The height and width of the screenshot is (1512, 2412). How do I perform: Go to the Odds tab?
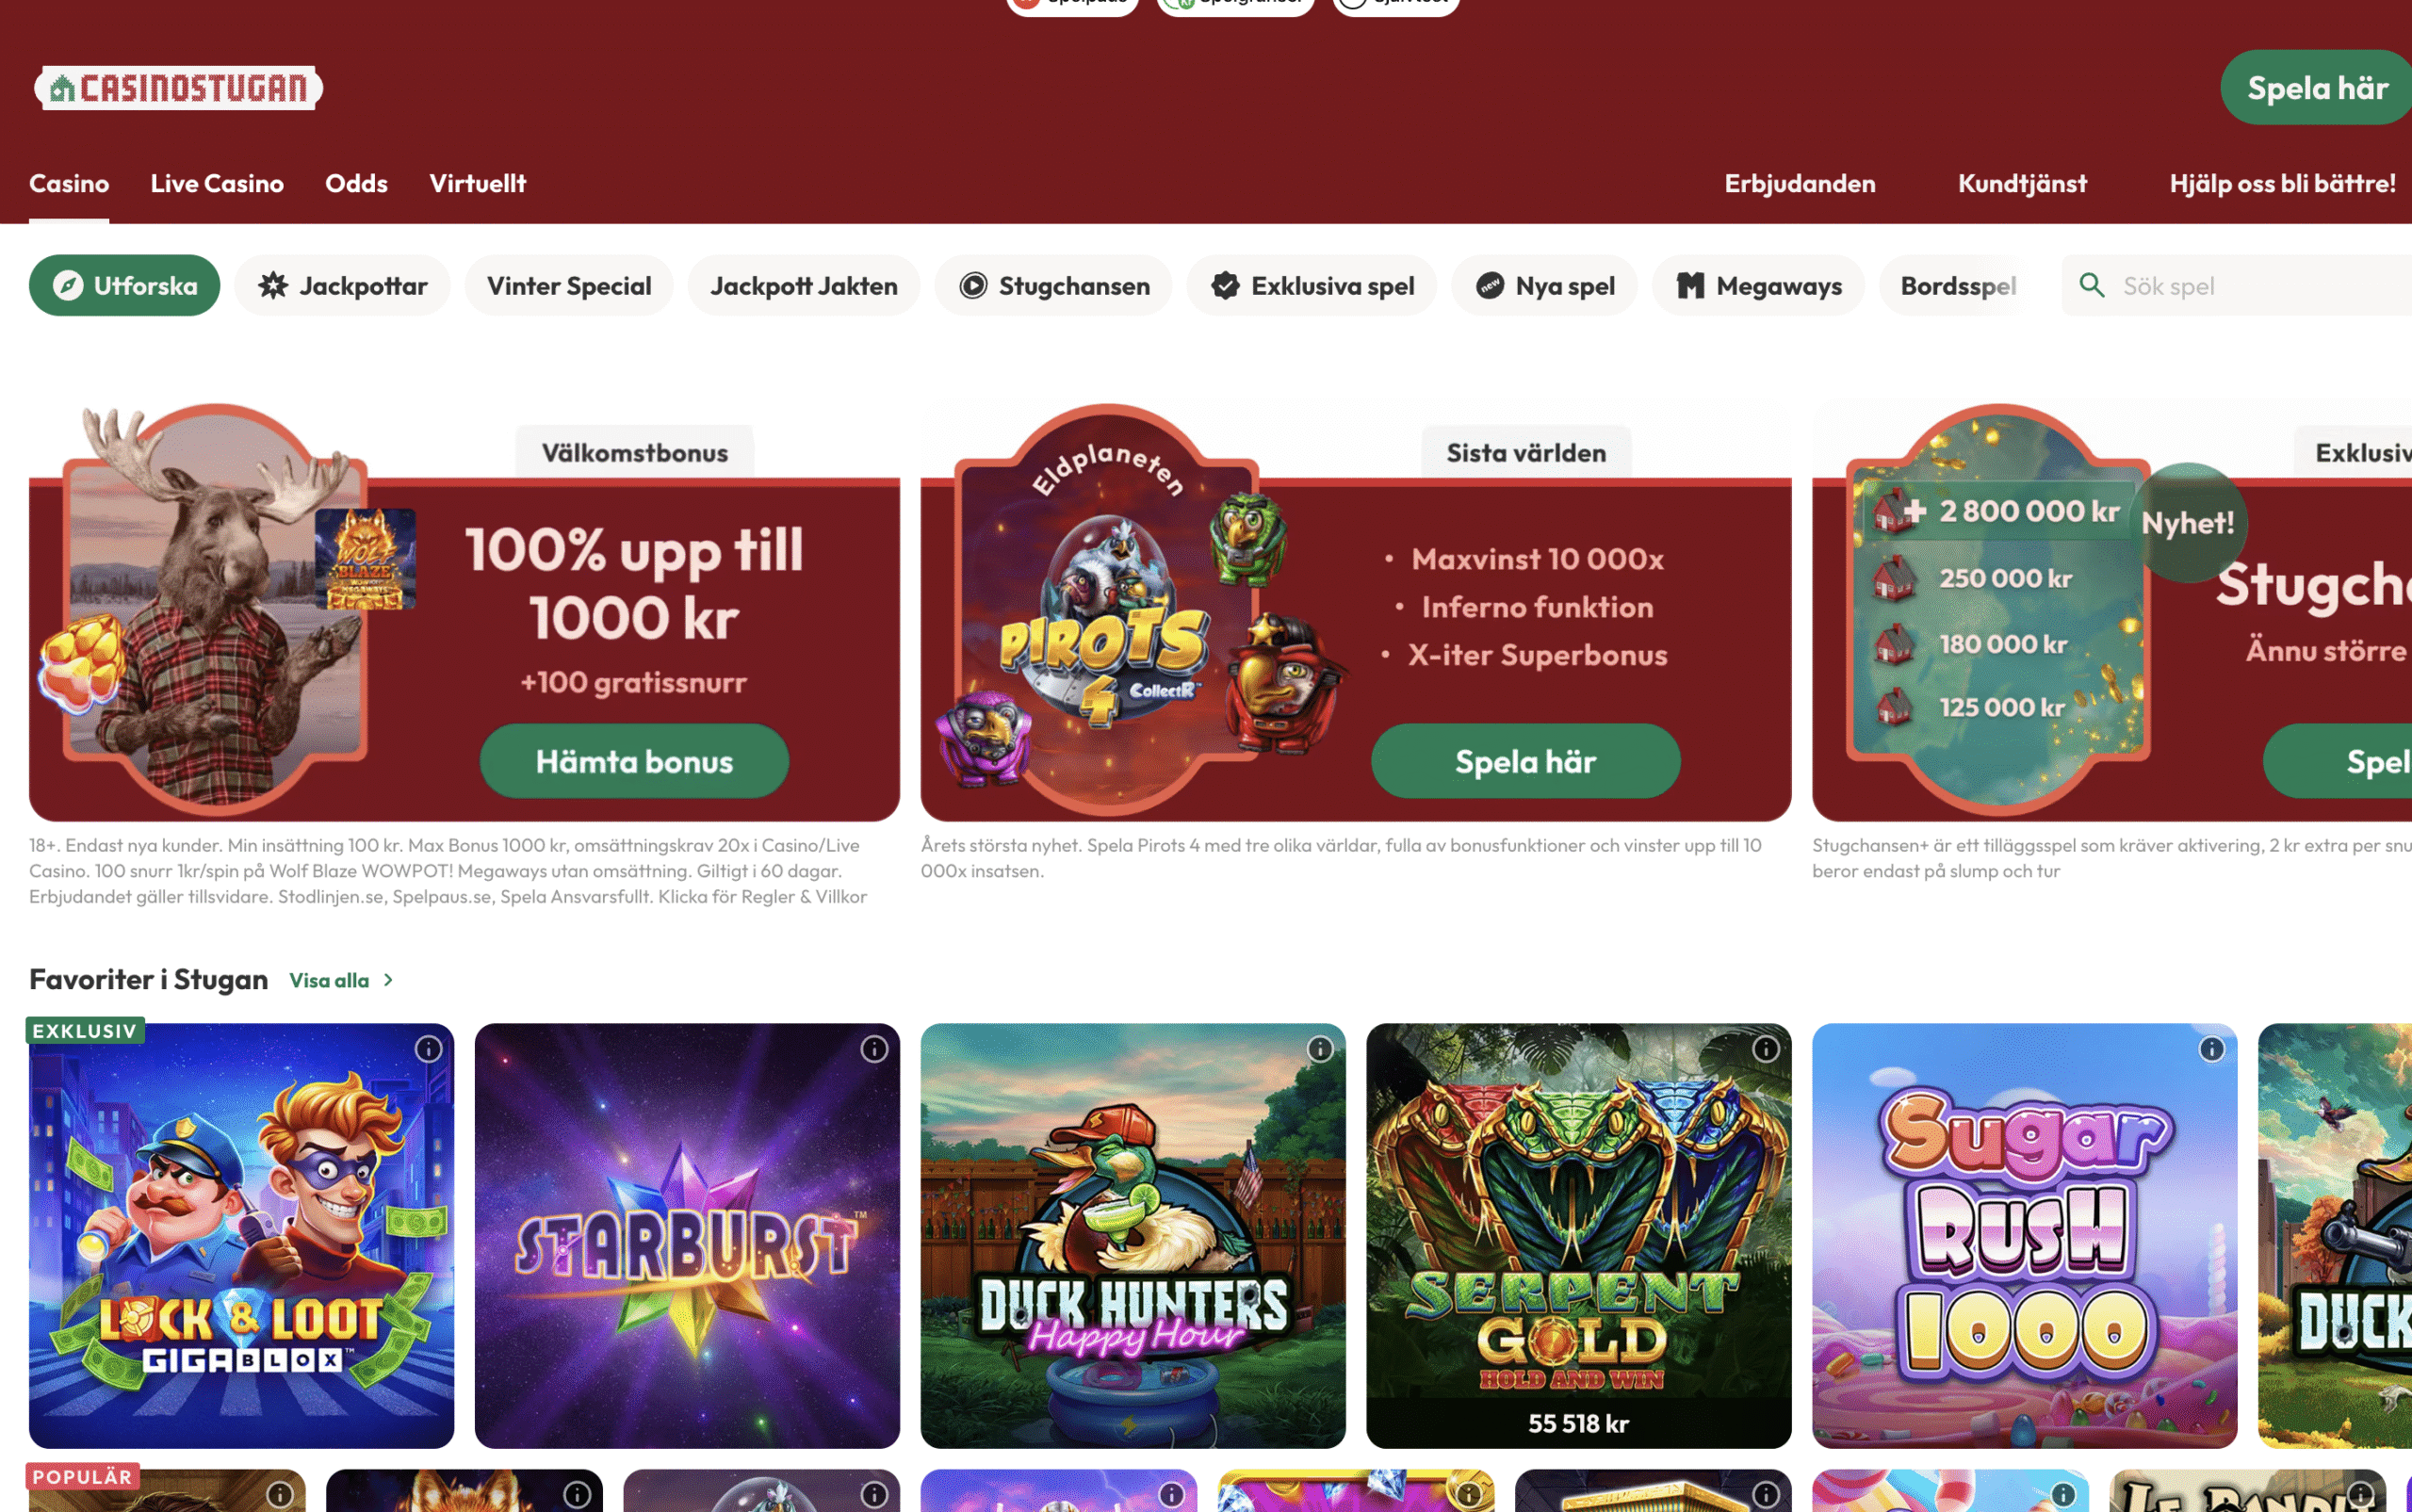[356, 184]
